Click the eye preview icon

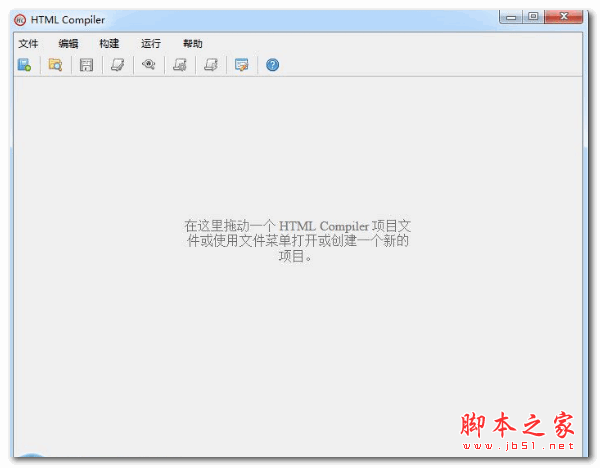148,64
